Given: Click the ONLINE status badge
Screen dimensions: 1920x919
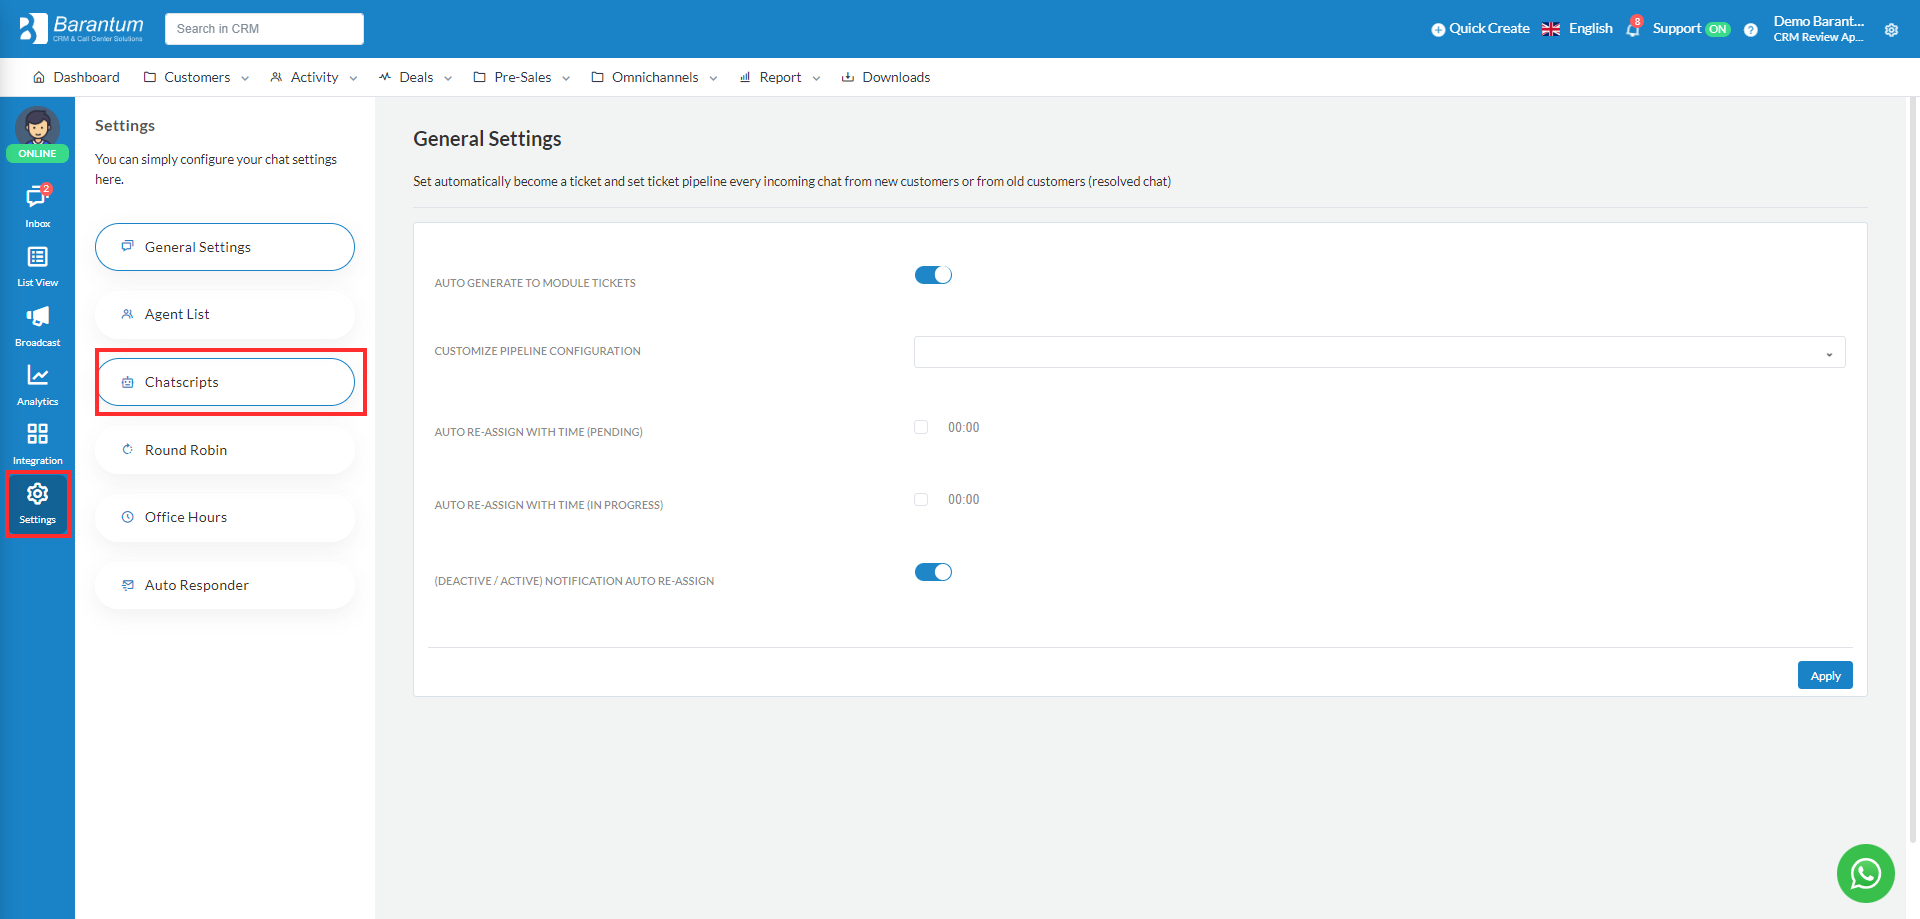Looking at the screenshot, I should 37,154.
